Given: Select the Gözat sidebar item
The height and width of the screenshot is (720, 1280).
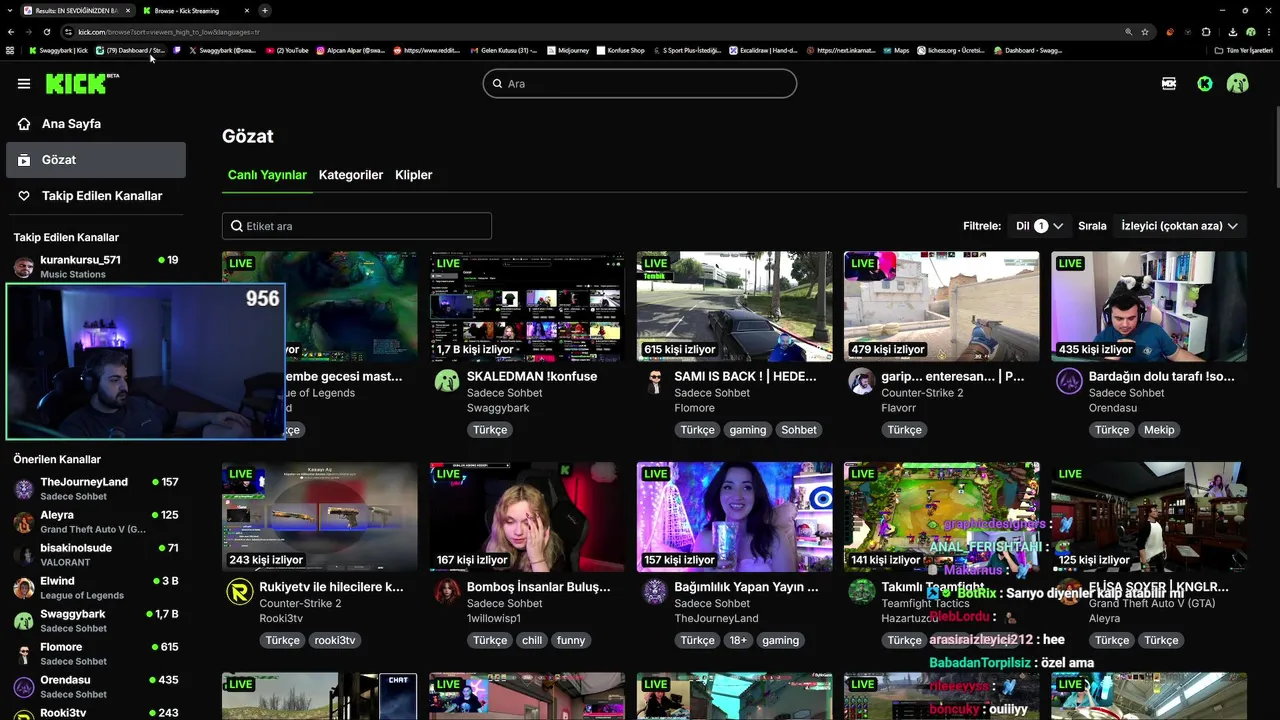Looking at the screenshot, I should coord(96,160).
